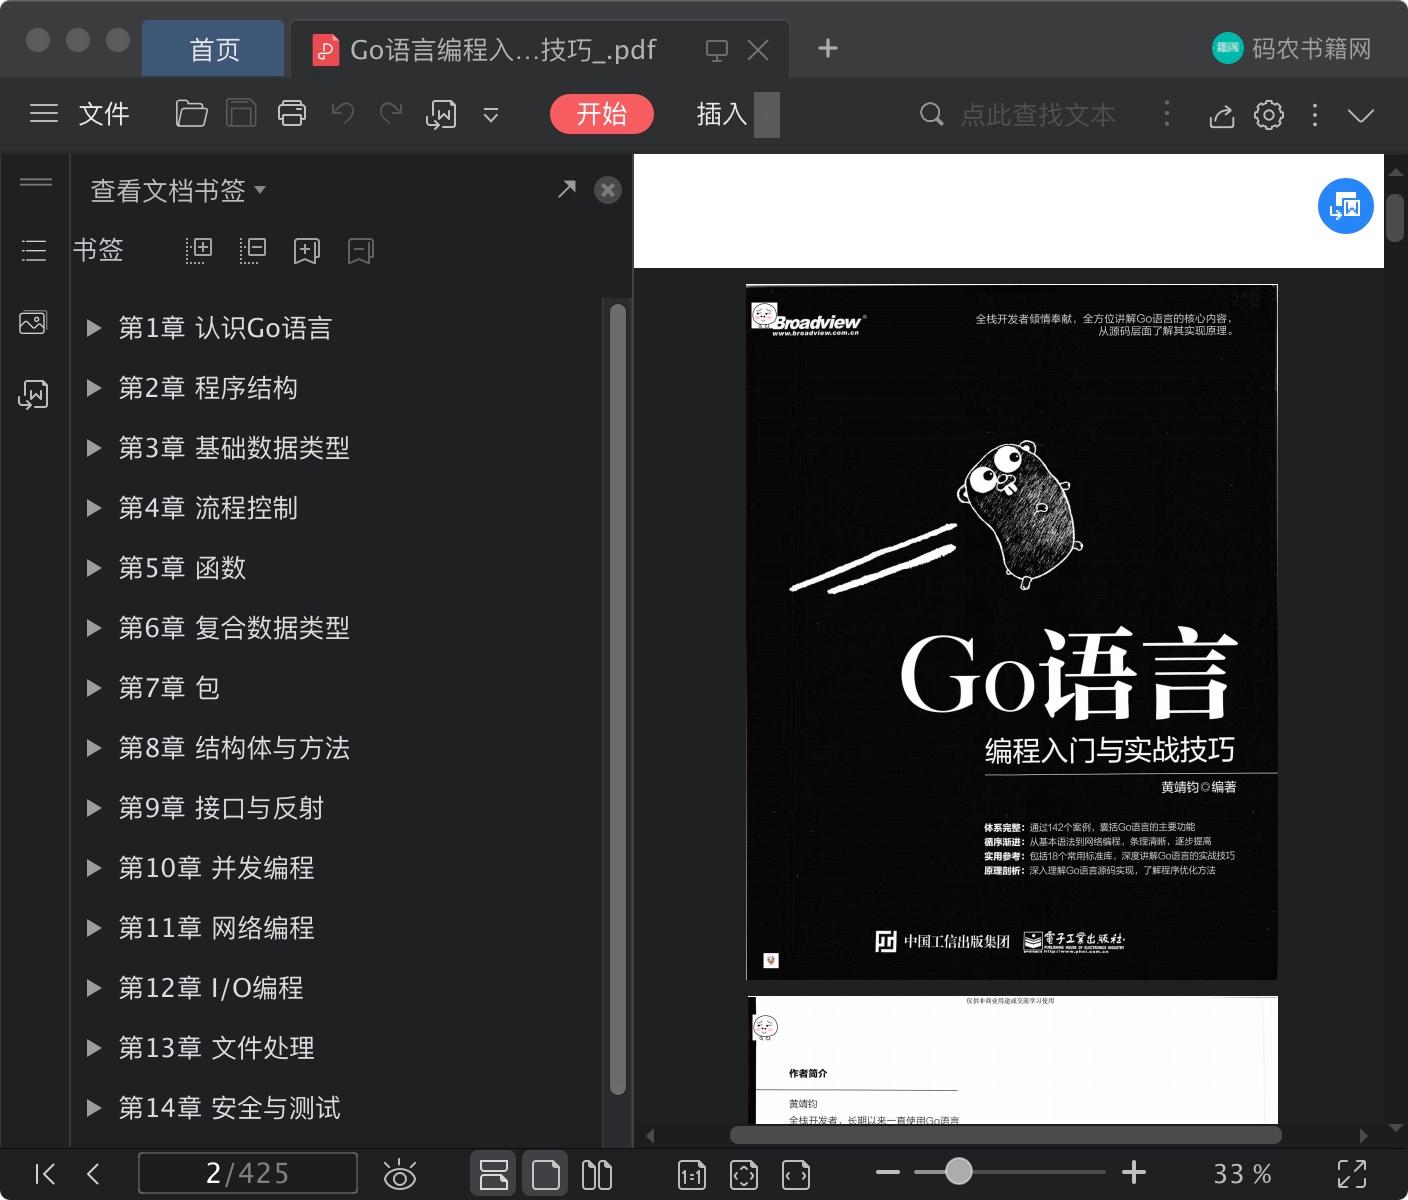
Task: Open bookmark 第11章 网络编程
Action: (216, 928)
